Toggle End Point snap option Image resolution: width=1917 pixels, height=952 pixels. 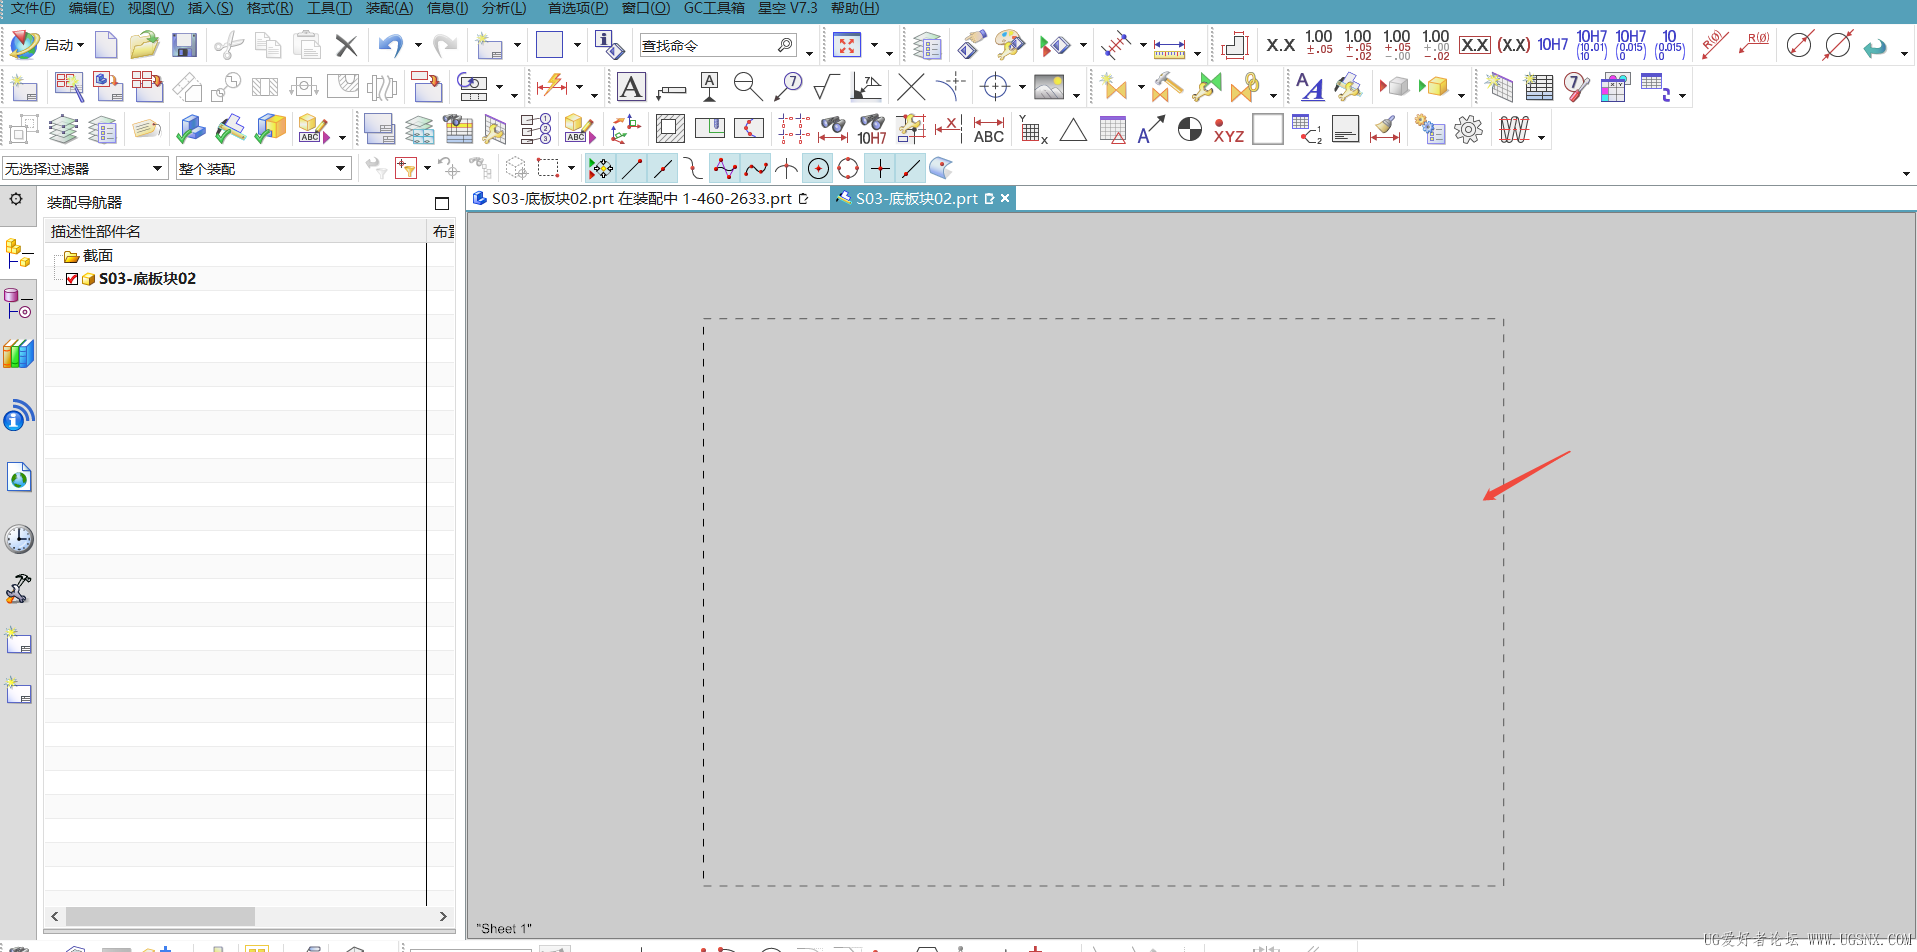pos(632,168)
